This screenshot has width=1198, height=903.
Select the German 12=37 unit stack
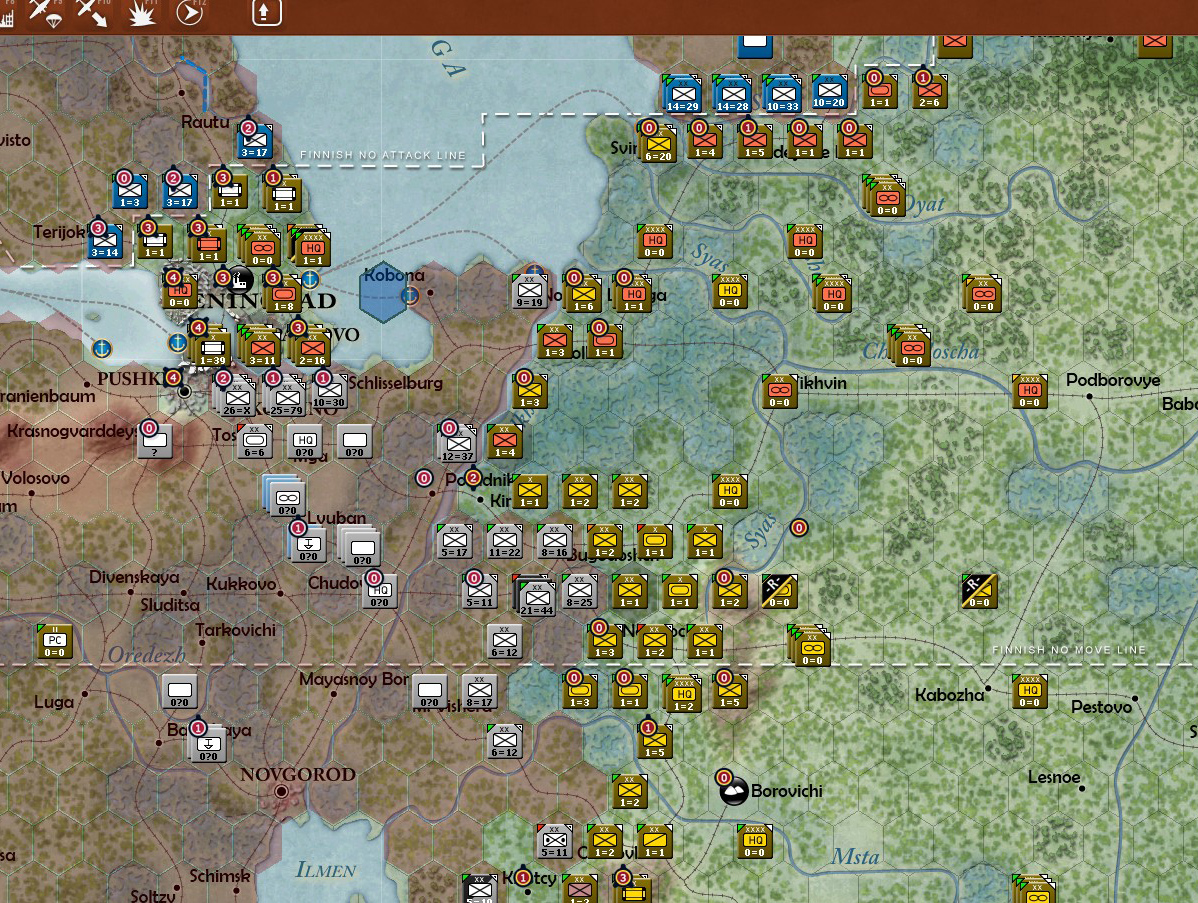(x=458, y=444)
